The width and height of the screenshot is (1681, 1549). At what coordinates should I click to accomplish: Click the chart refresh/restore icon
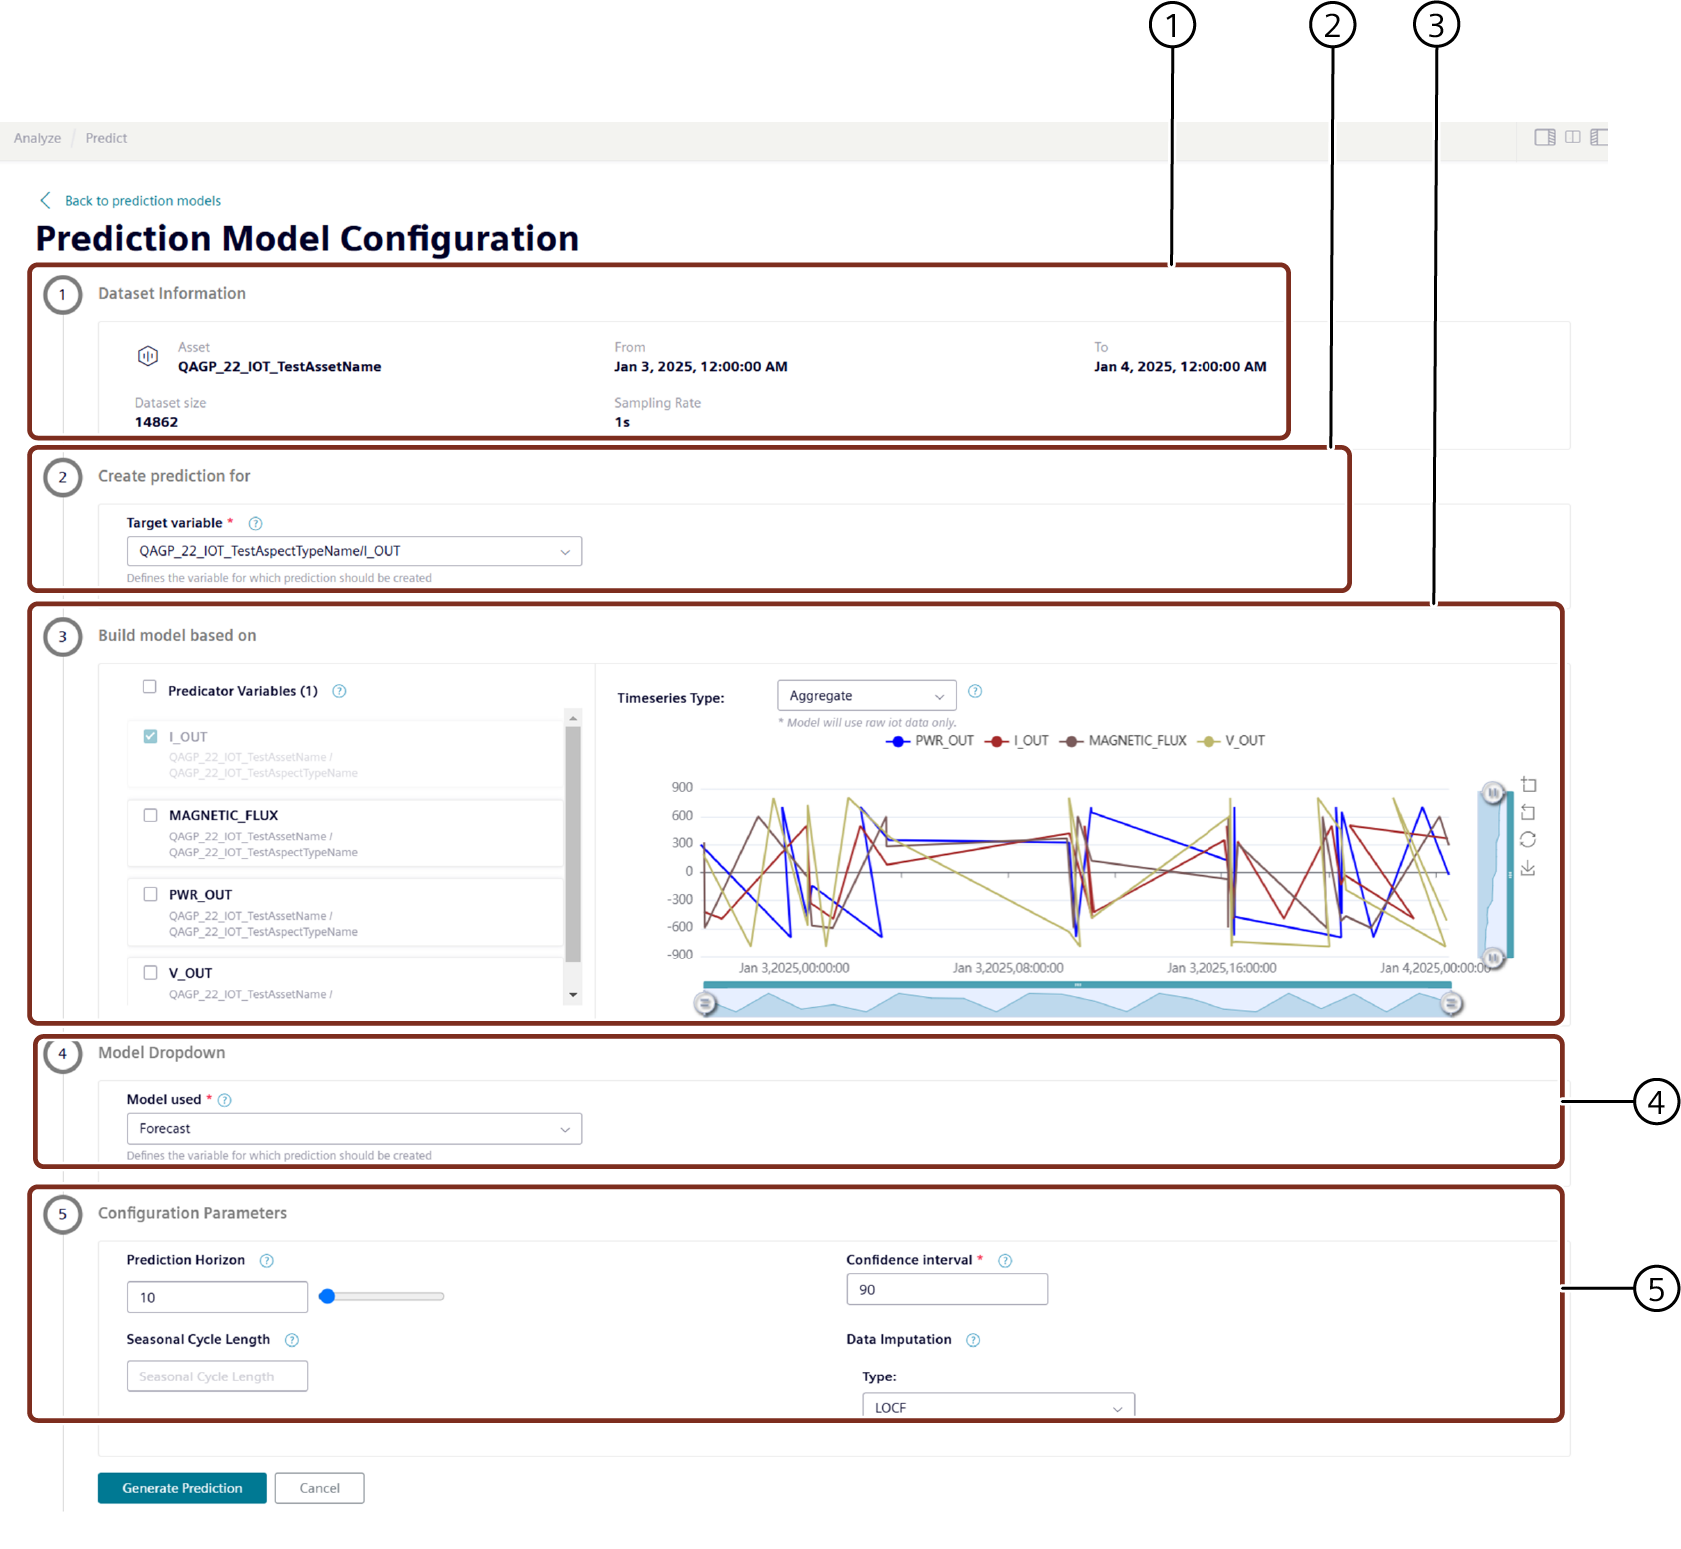tap(1528, 840)
